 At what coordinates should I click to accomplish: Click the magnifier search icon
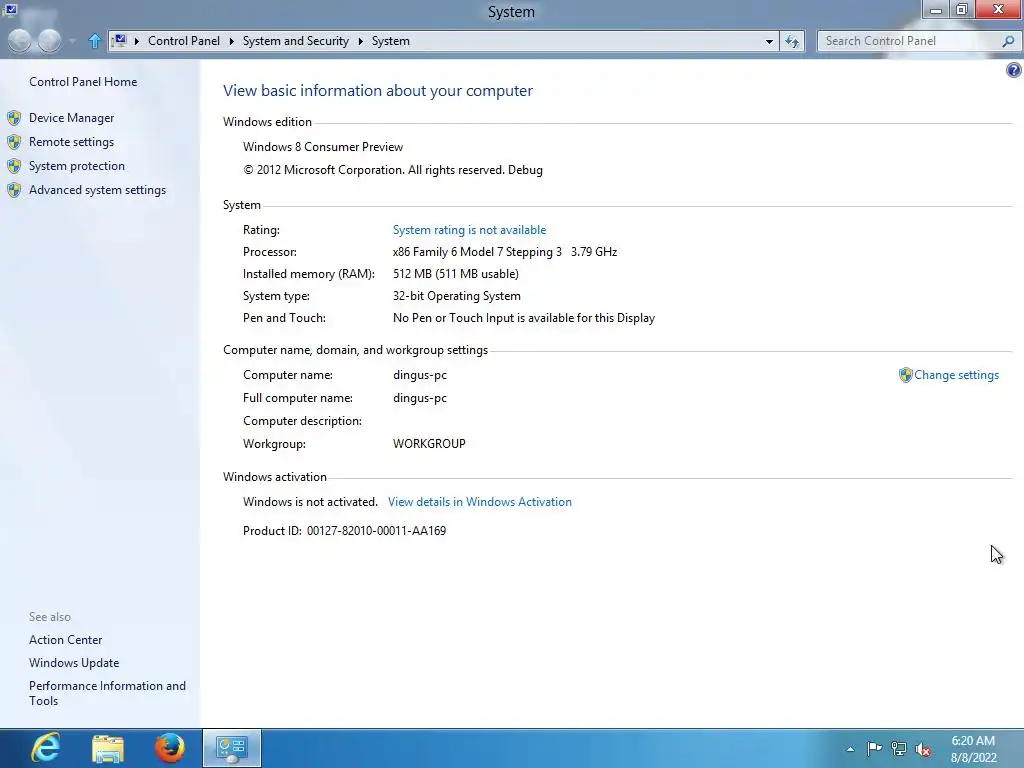1008,41
